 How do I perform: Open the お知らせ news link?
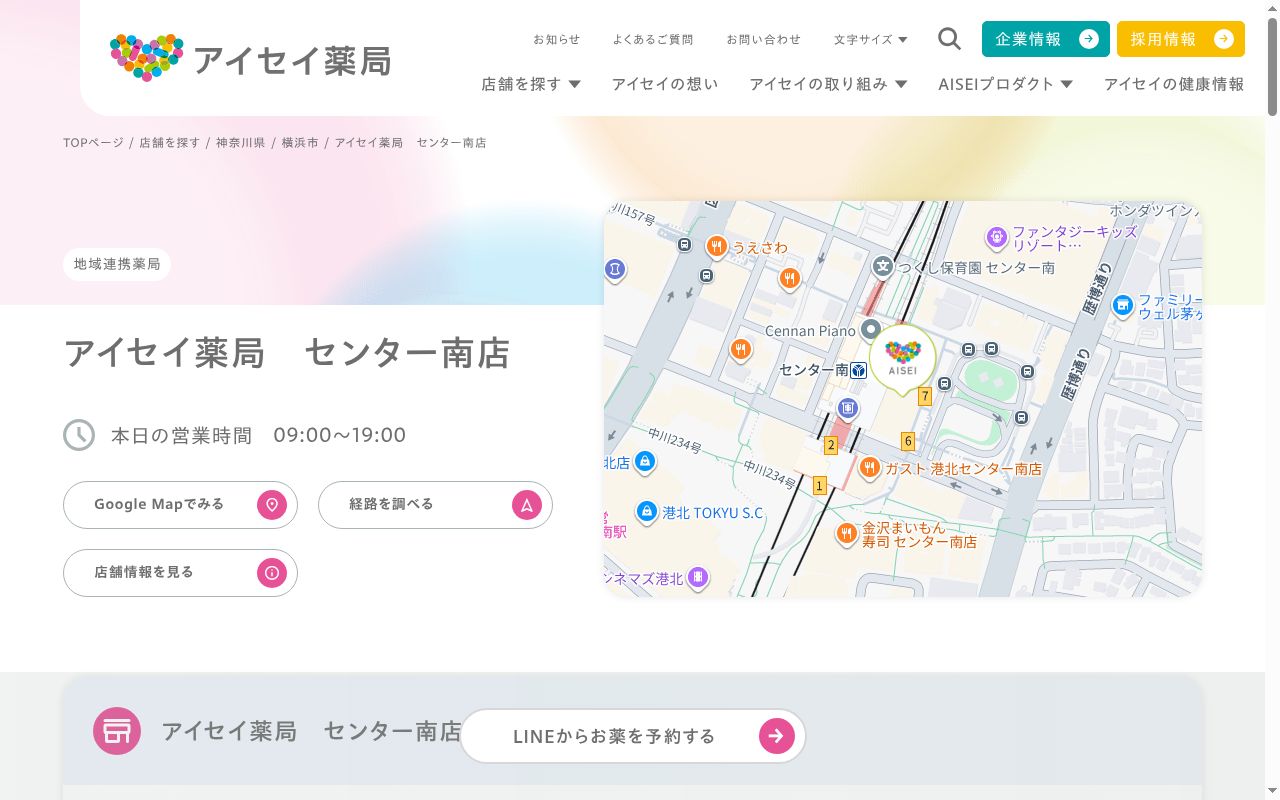click(556, 40)
